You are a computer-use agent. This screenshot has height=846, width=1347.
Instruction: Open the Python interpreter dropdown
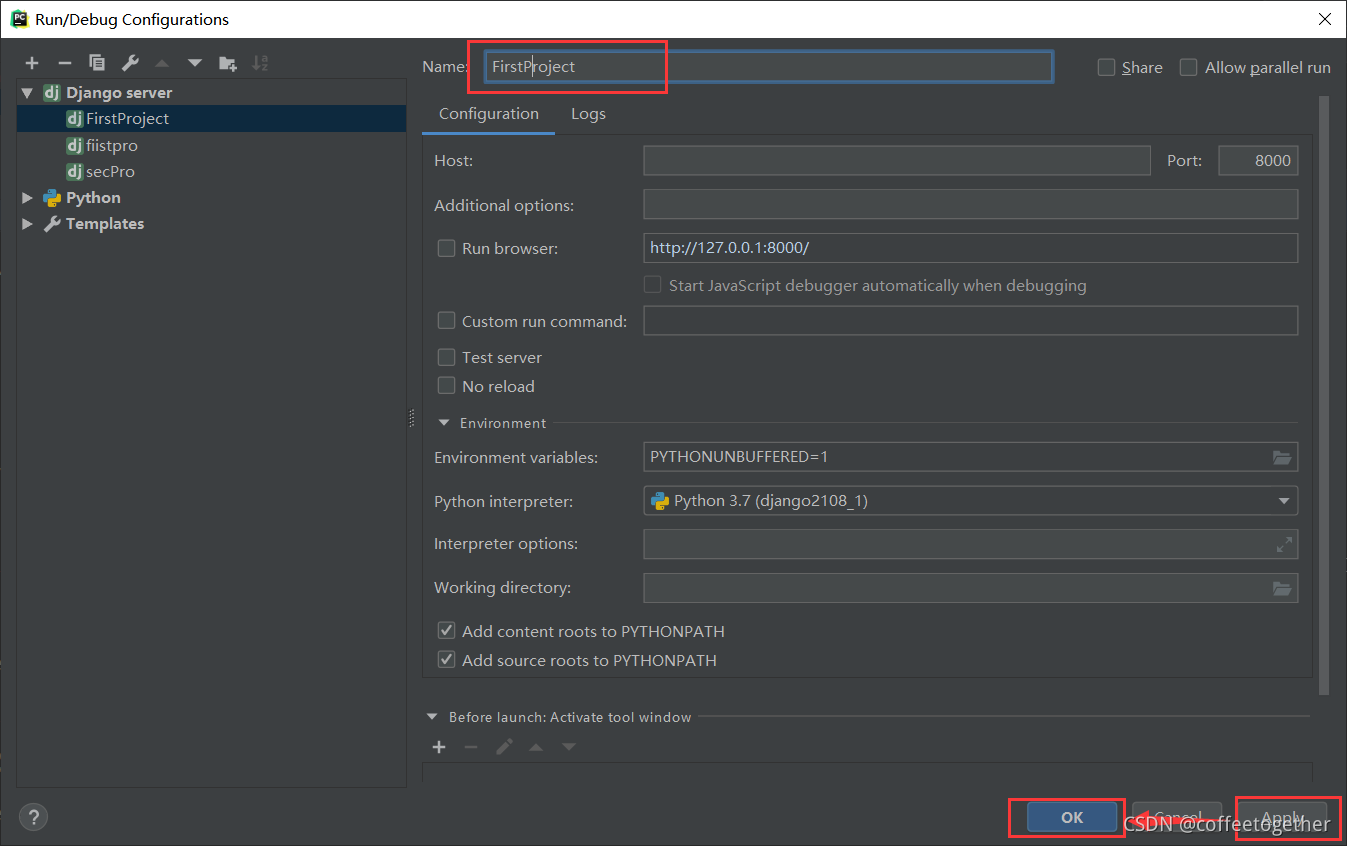[x=1283, y=501]
